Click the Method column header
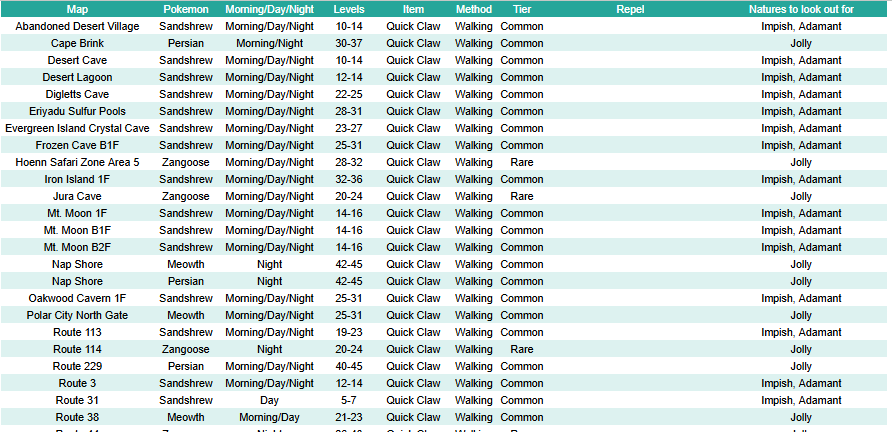This screenshot has height=432, width=892. pos(473,9)
